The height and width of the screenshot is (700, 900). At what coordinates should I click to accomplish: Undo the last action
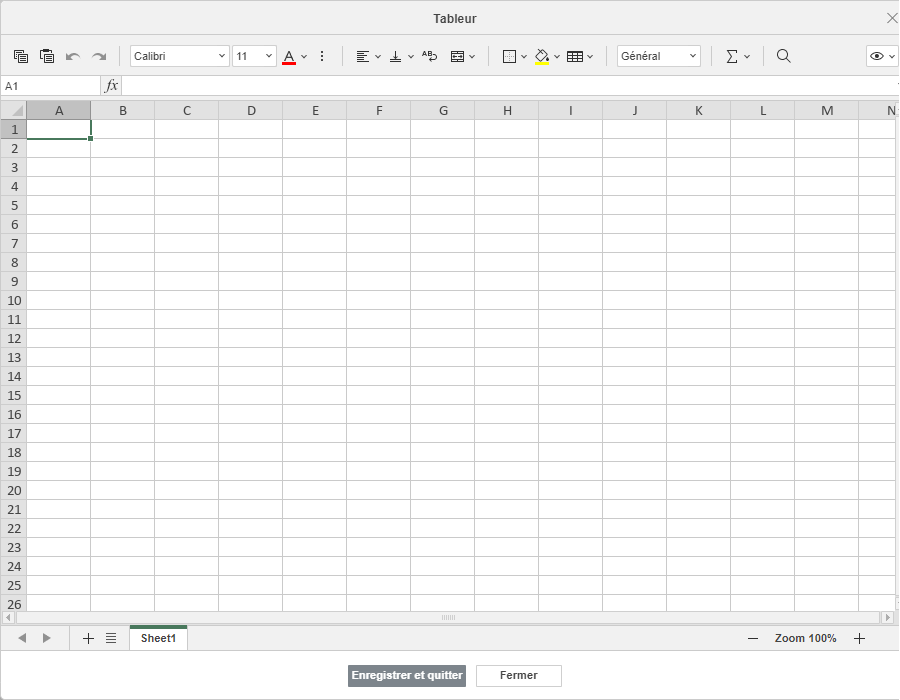coord(71,56)
